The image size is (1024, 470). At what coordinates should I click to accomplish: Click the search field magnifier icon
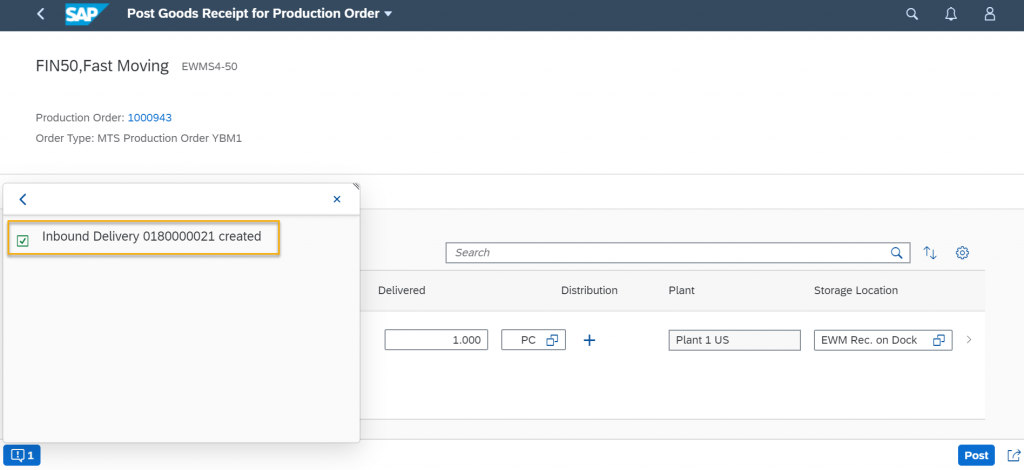897,253
